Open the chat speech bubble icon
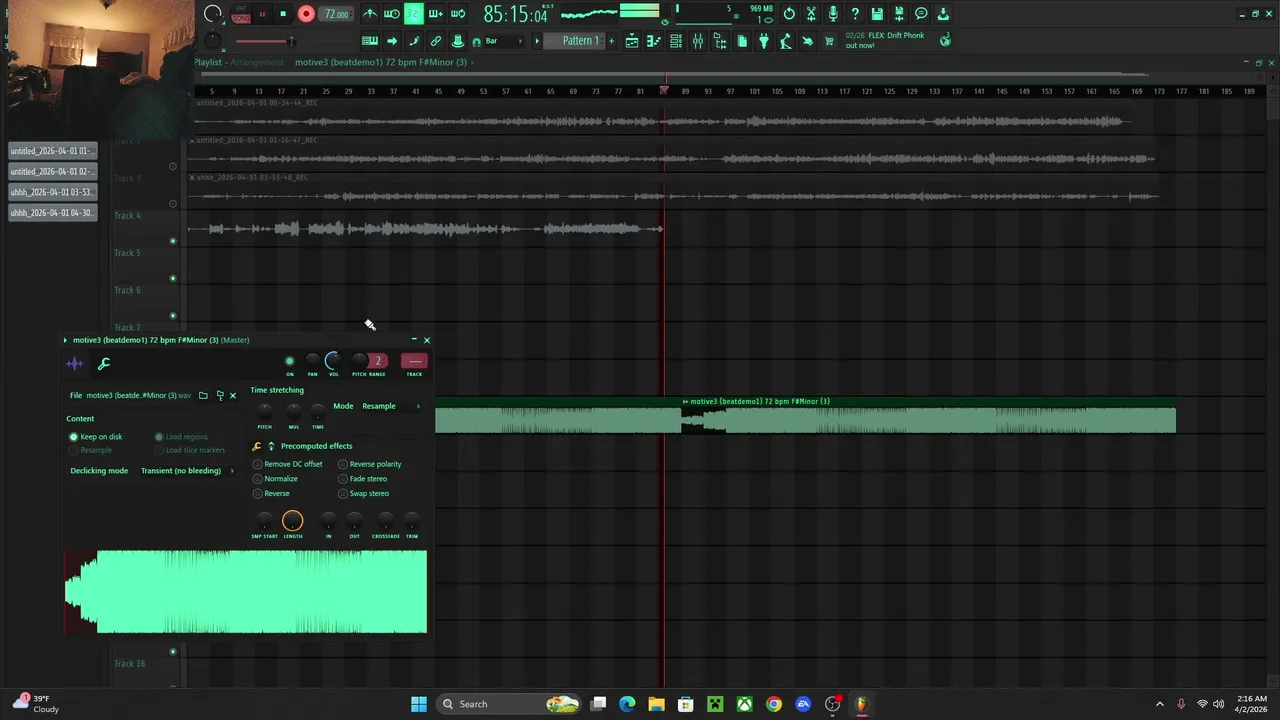The image size is (1280, 720). tap(921, 14)
